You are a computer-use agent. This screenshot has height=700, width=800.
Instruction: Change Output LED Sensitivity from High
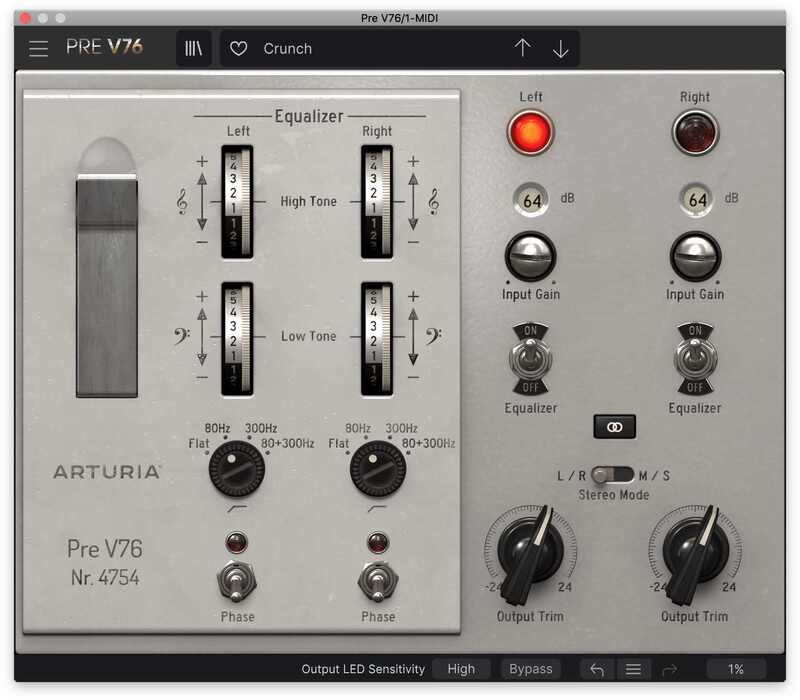[x=461, y=669]
